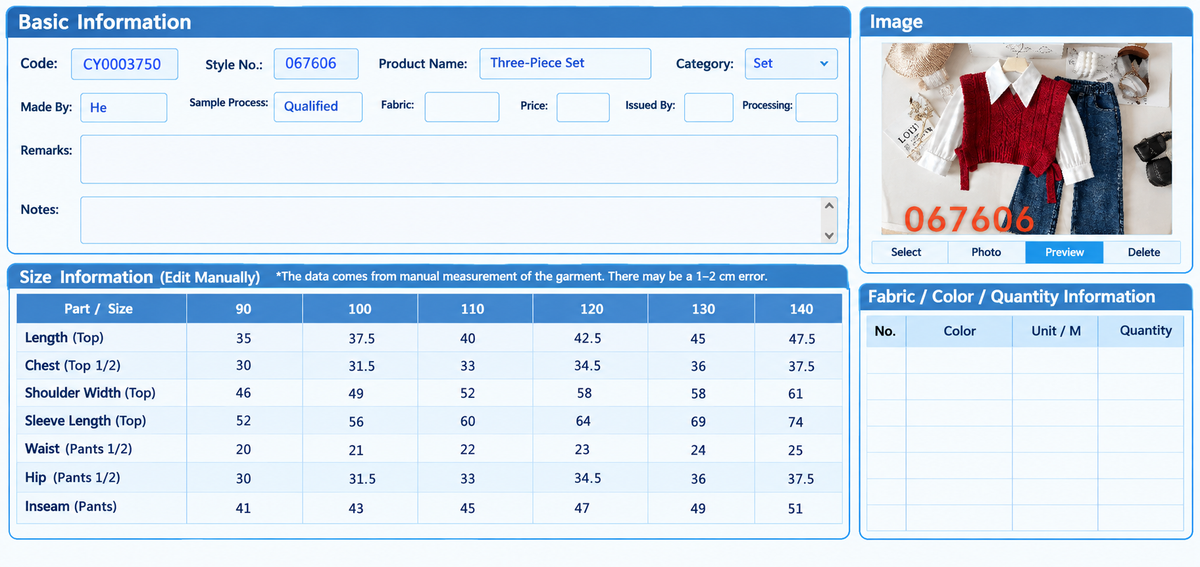Focus the empty Fabric input field
The height and width of the screenshot is (567, 1200).
click(462, 107)
